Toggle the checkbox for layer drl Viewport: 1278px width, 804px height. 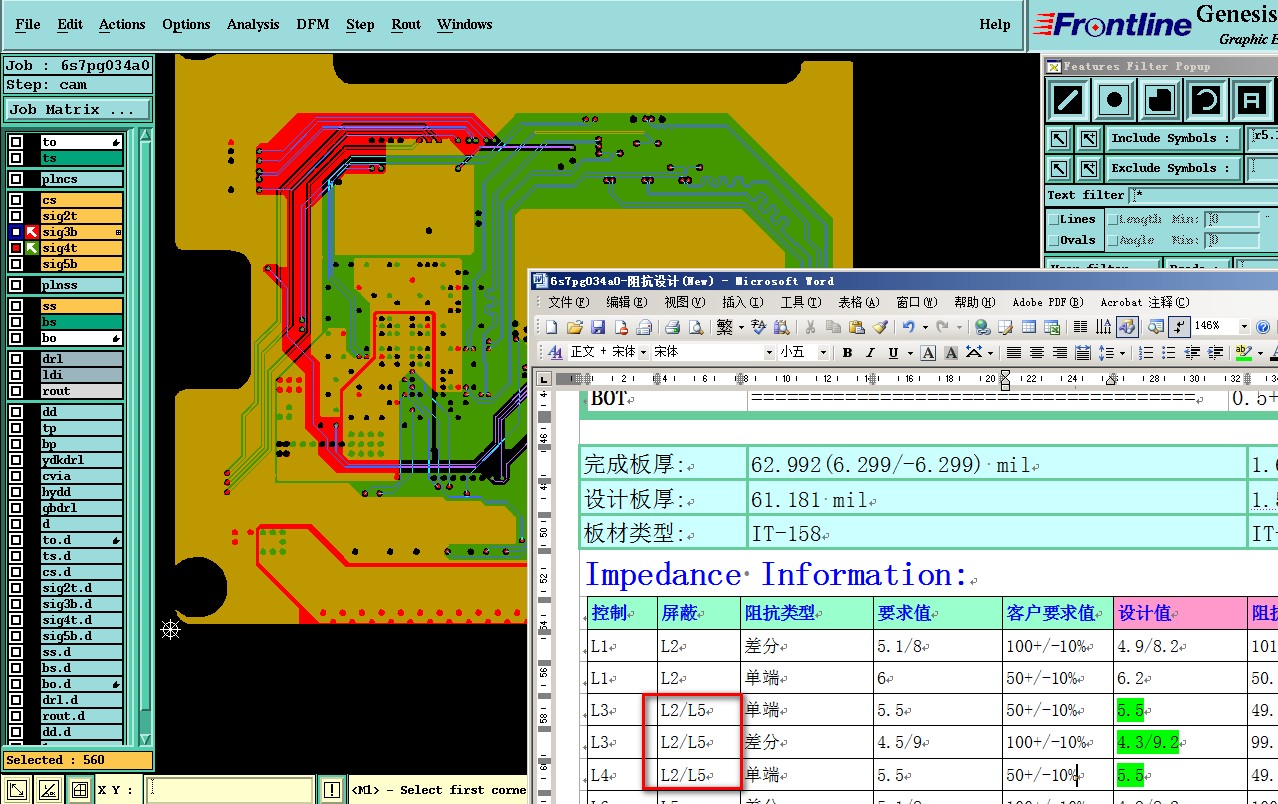(x=16, y=359)
